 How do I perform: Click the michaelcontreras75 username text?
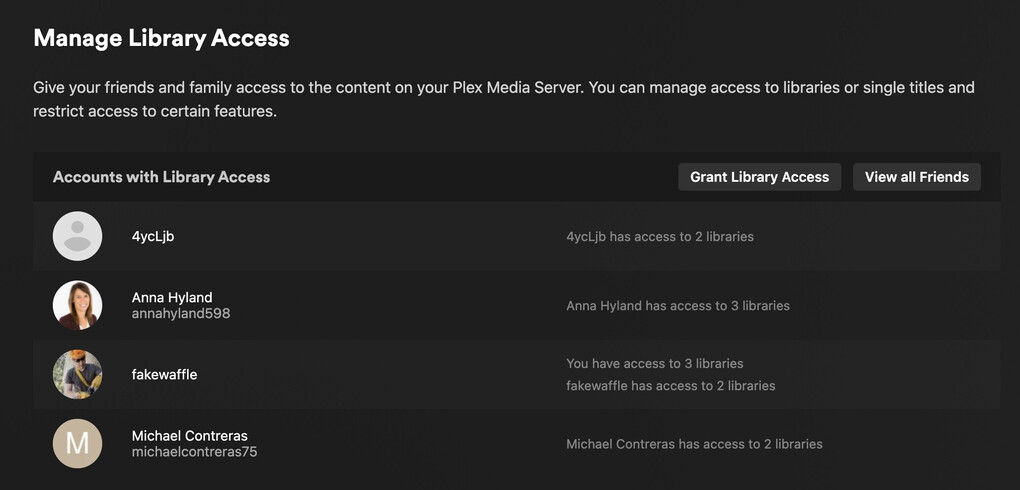tap(194, 452)
